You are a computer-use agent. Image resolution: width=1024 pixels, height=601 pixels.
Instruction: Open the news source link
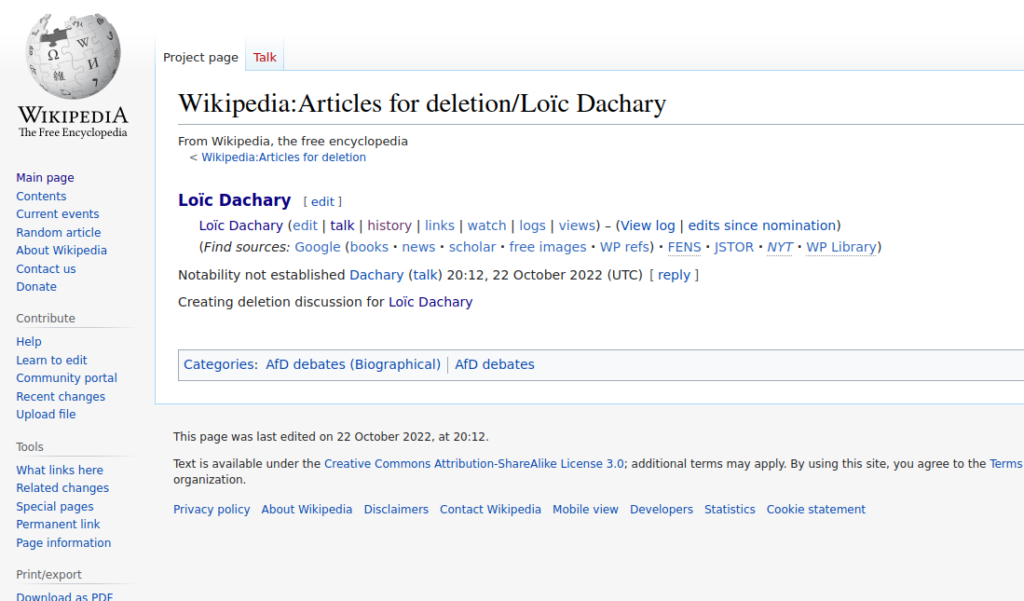(418, 247)
